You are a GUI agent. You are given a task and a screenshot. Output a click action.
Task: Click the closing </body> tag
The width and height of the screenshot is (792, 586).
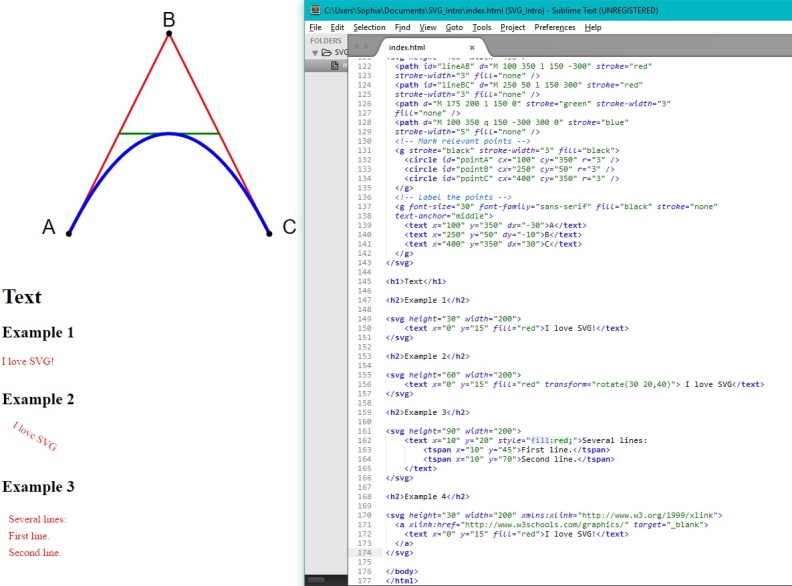402,571
